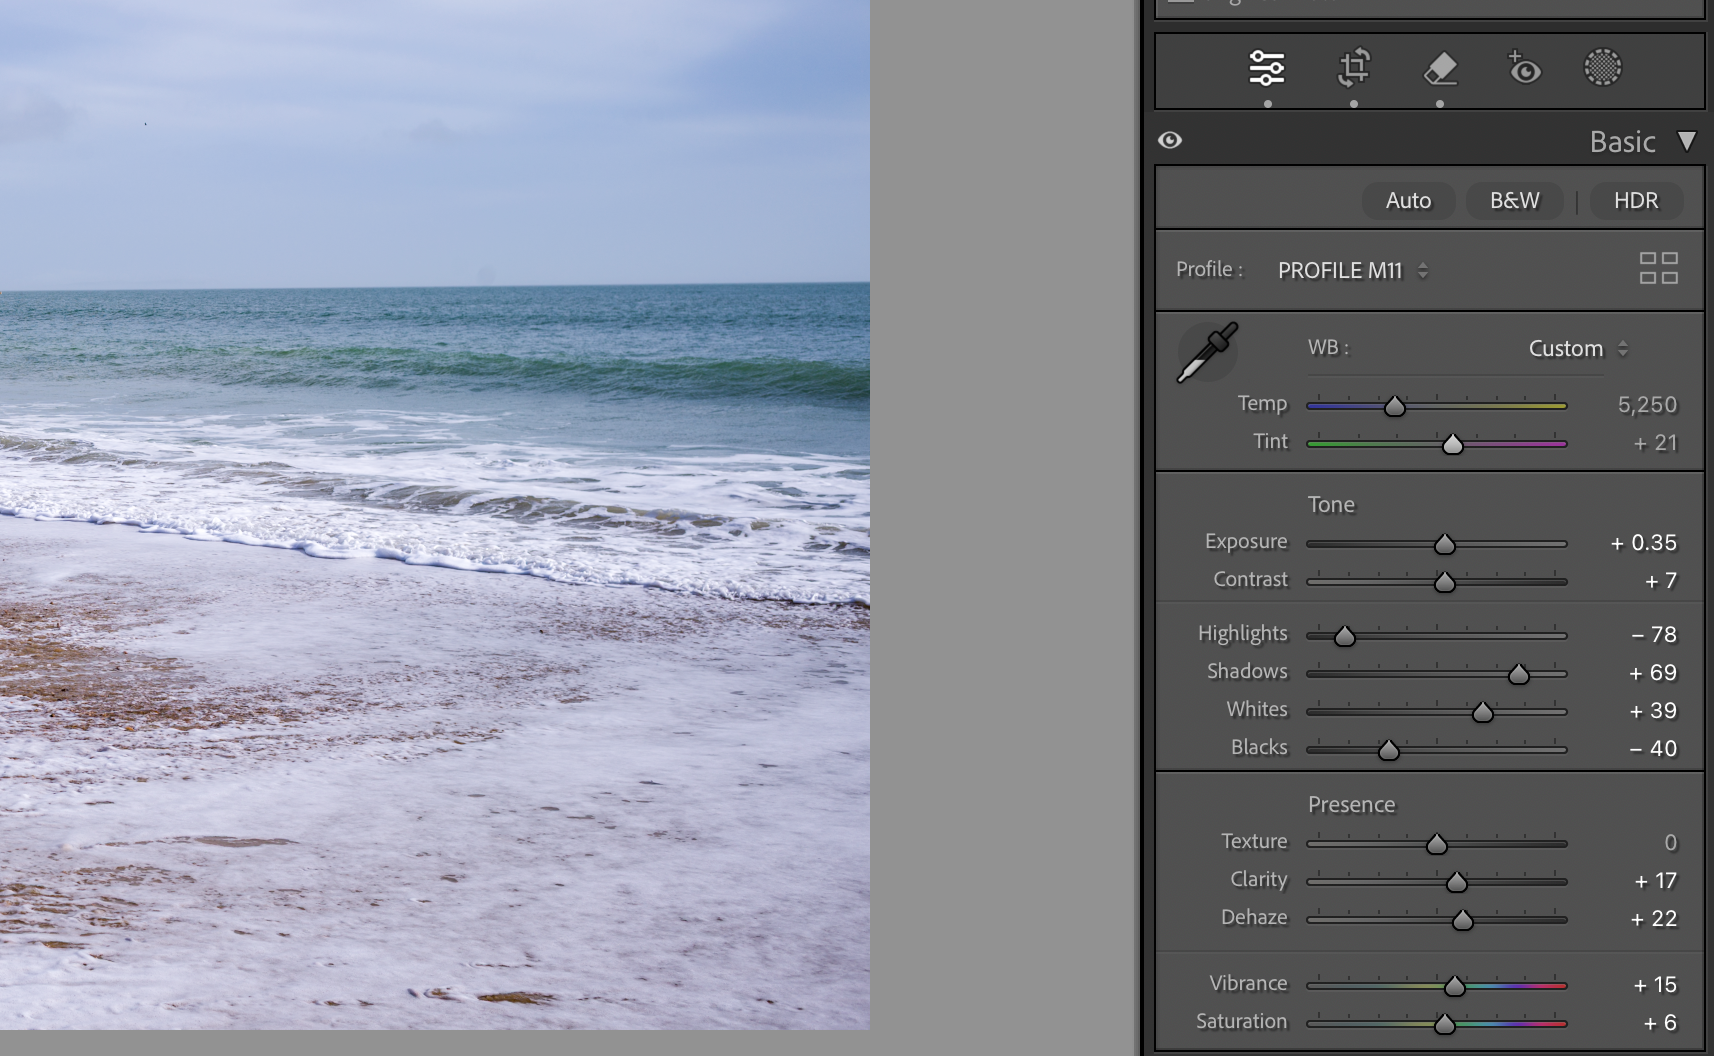Open the Red Eye correction tool
The height and width of the screenshot is (1056, 1714).
[x=1523, y=68]
